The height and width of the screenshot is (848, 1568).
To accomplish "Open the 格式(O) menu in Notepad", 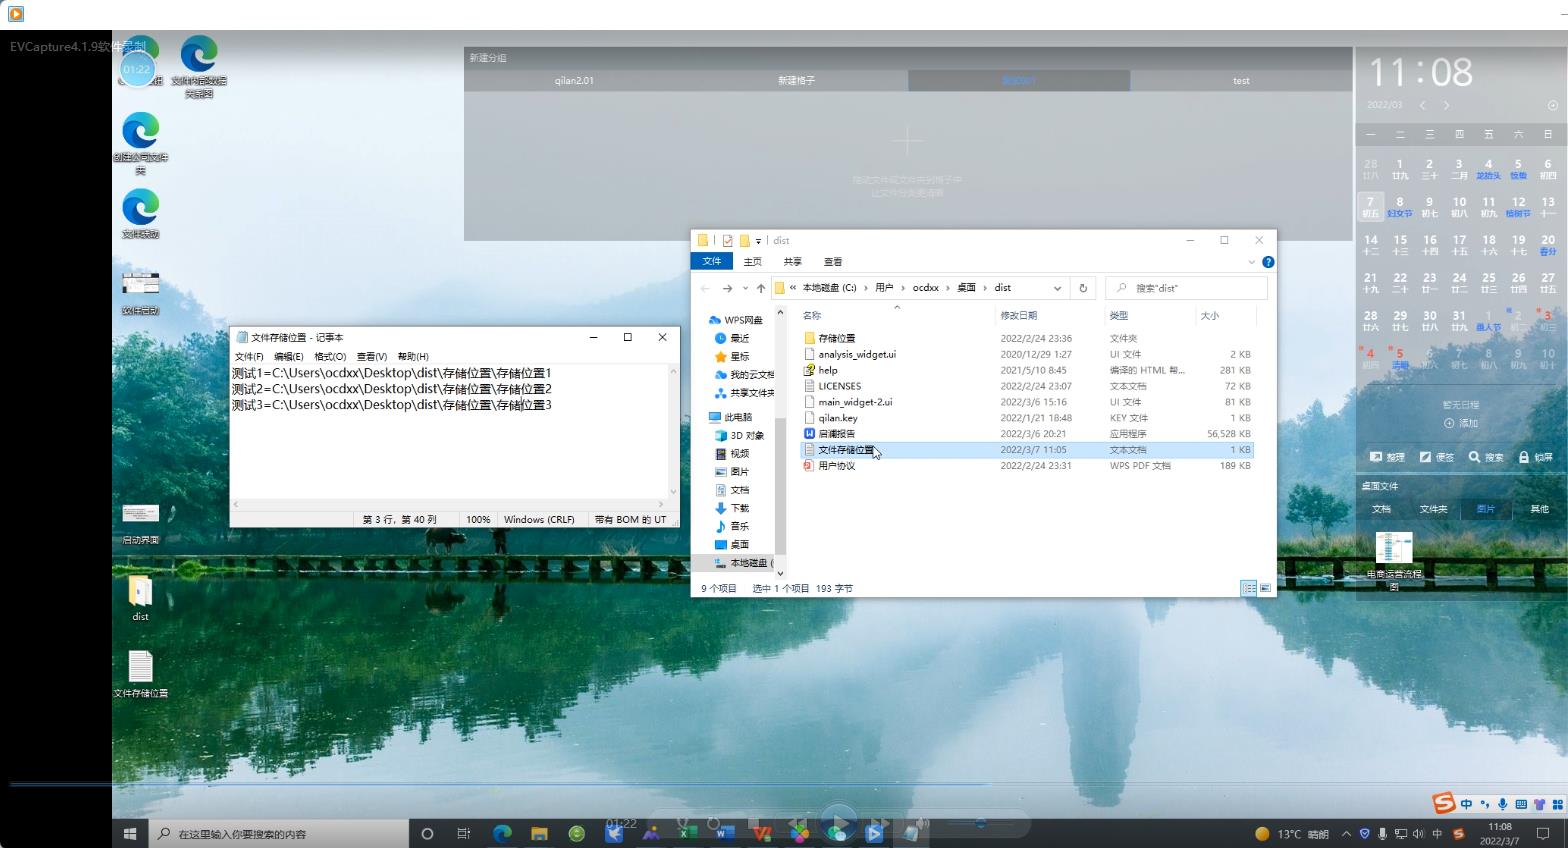I will (x=330, y=356).
